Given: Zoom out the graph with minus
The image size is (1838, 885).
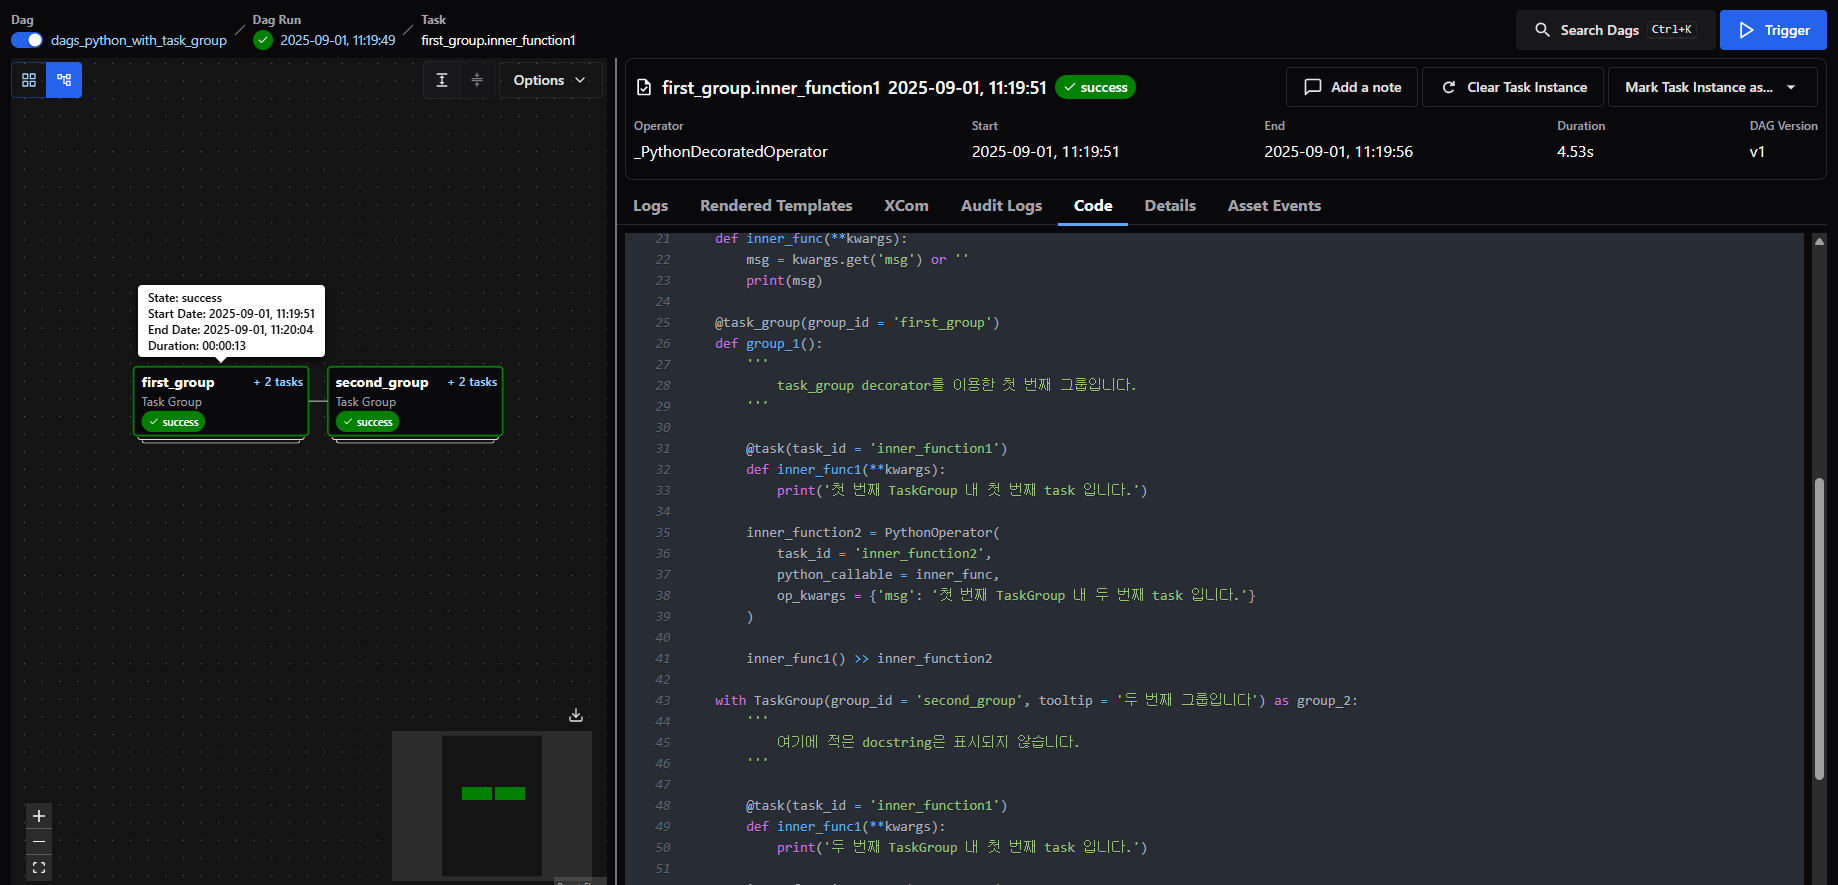Looking at the screenshot, I should 39,842.
